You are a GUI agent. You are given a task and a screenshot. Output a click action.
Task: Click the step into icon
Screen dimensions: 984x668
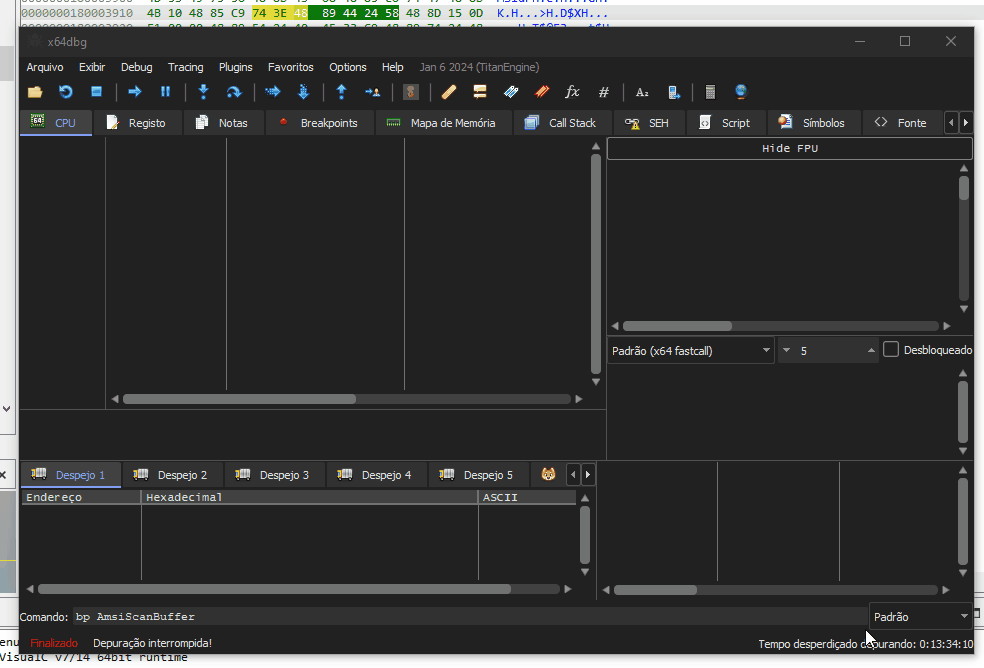point(203,92)
